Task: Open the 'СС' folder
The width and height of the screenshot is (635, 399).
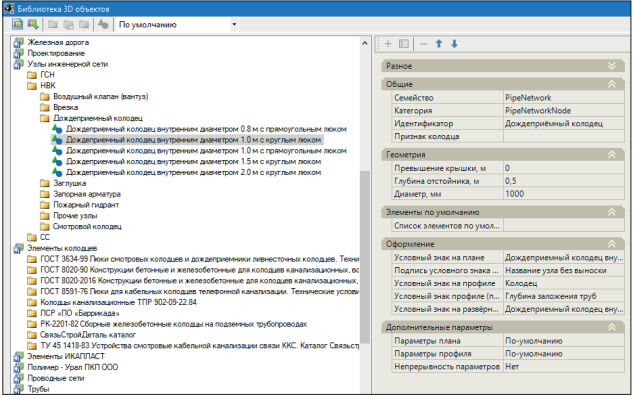Action: click(45, 237)
